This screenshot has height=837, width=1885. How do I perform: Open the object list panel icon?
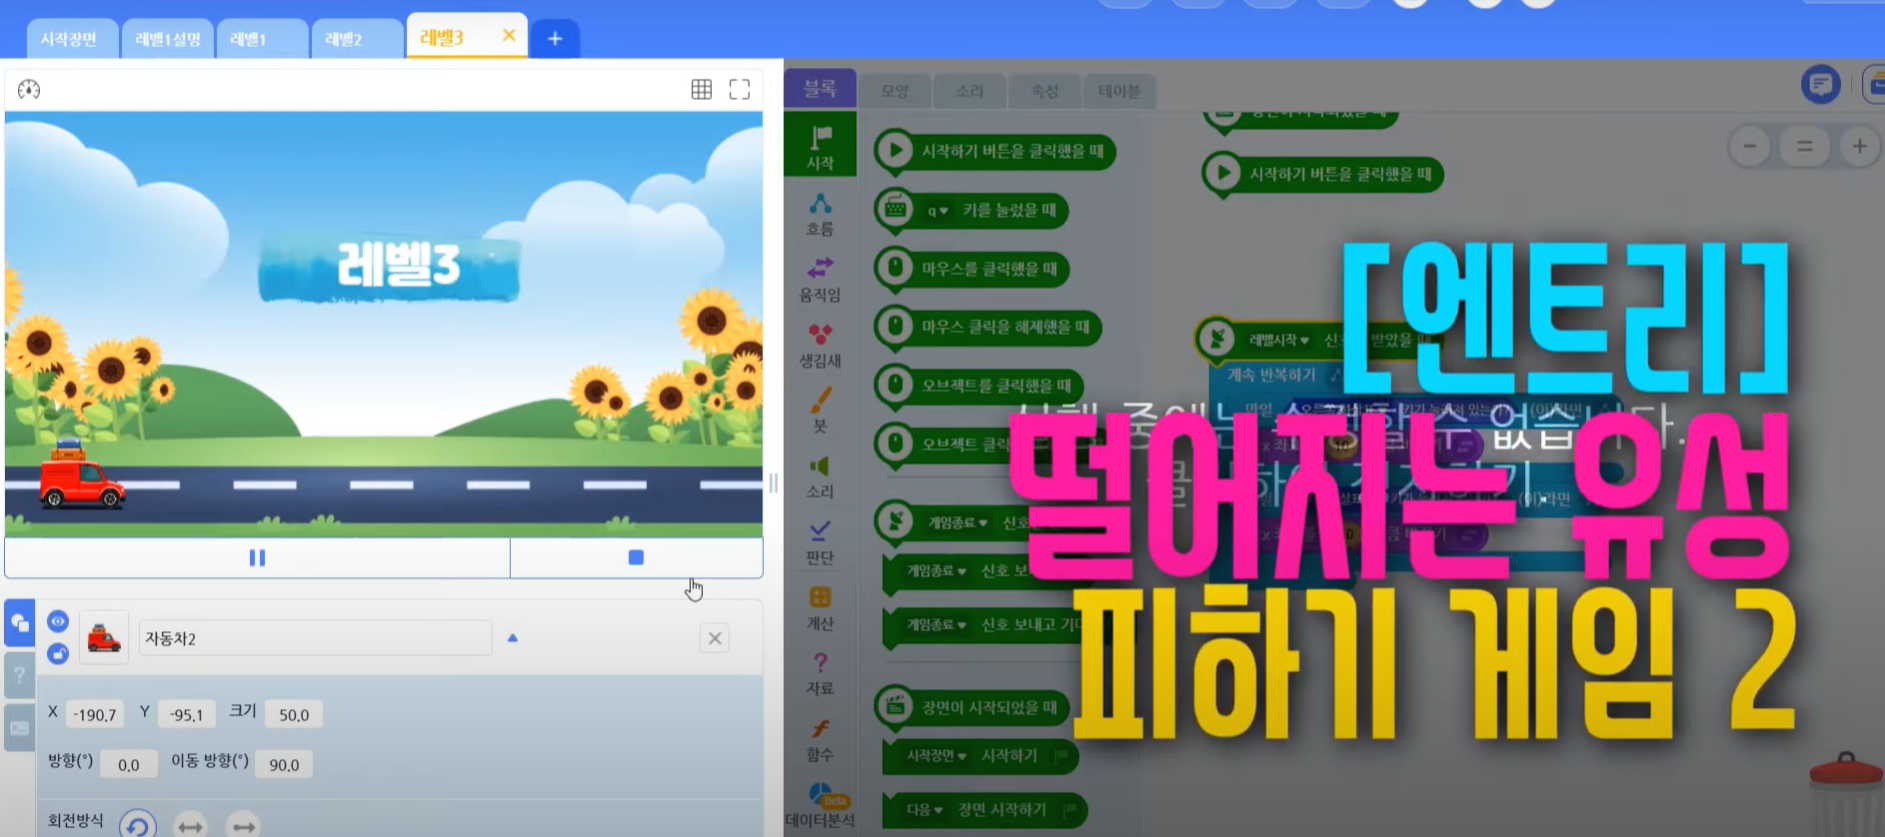point(19,623)
